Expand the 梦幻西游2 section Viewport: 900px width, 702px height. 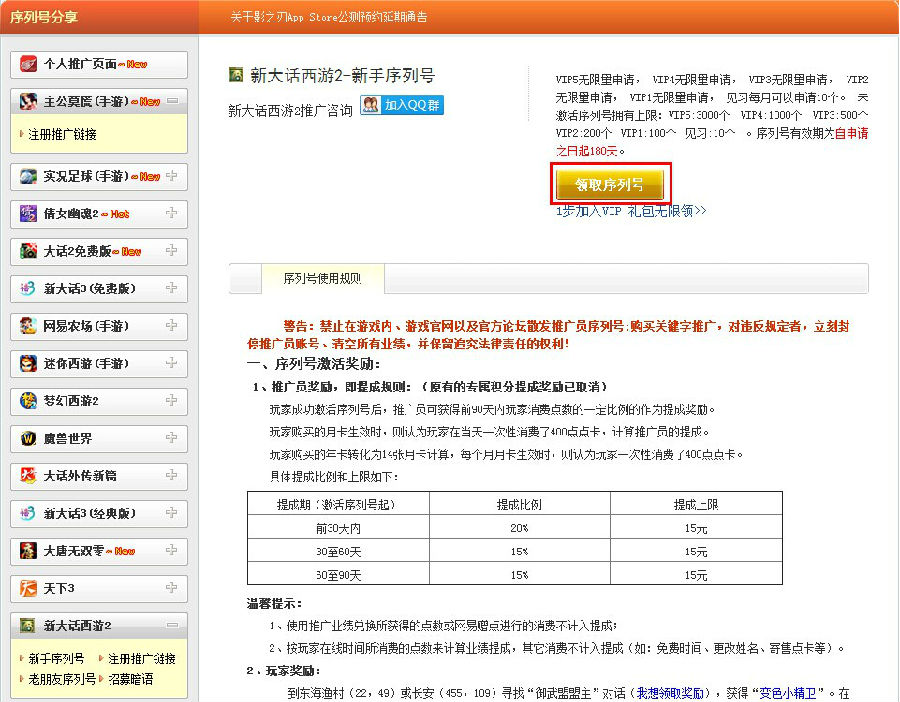tap(172, 400)
